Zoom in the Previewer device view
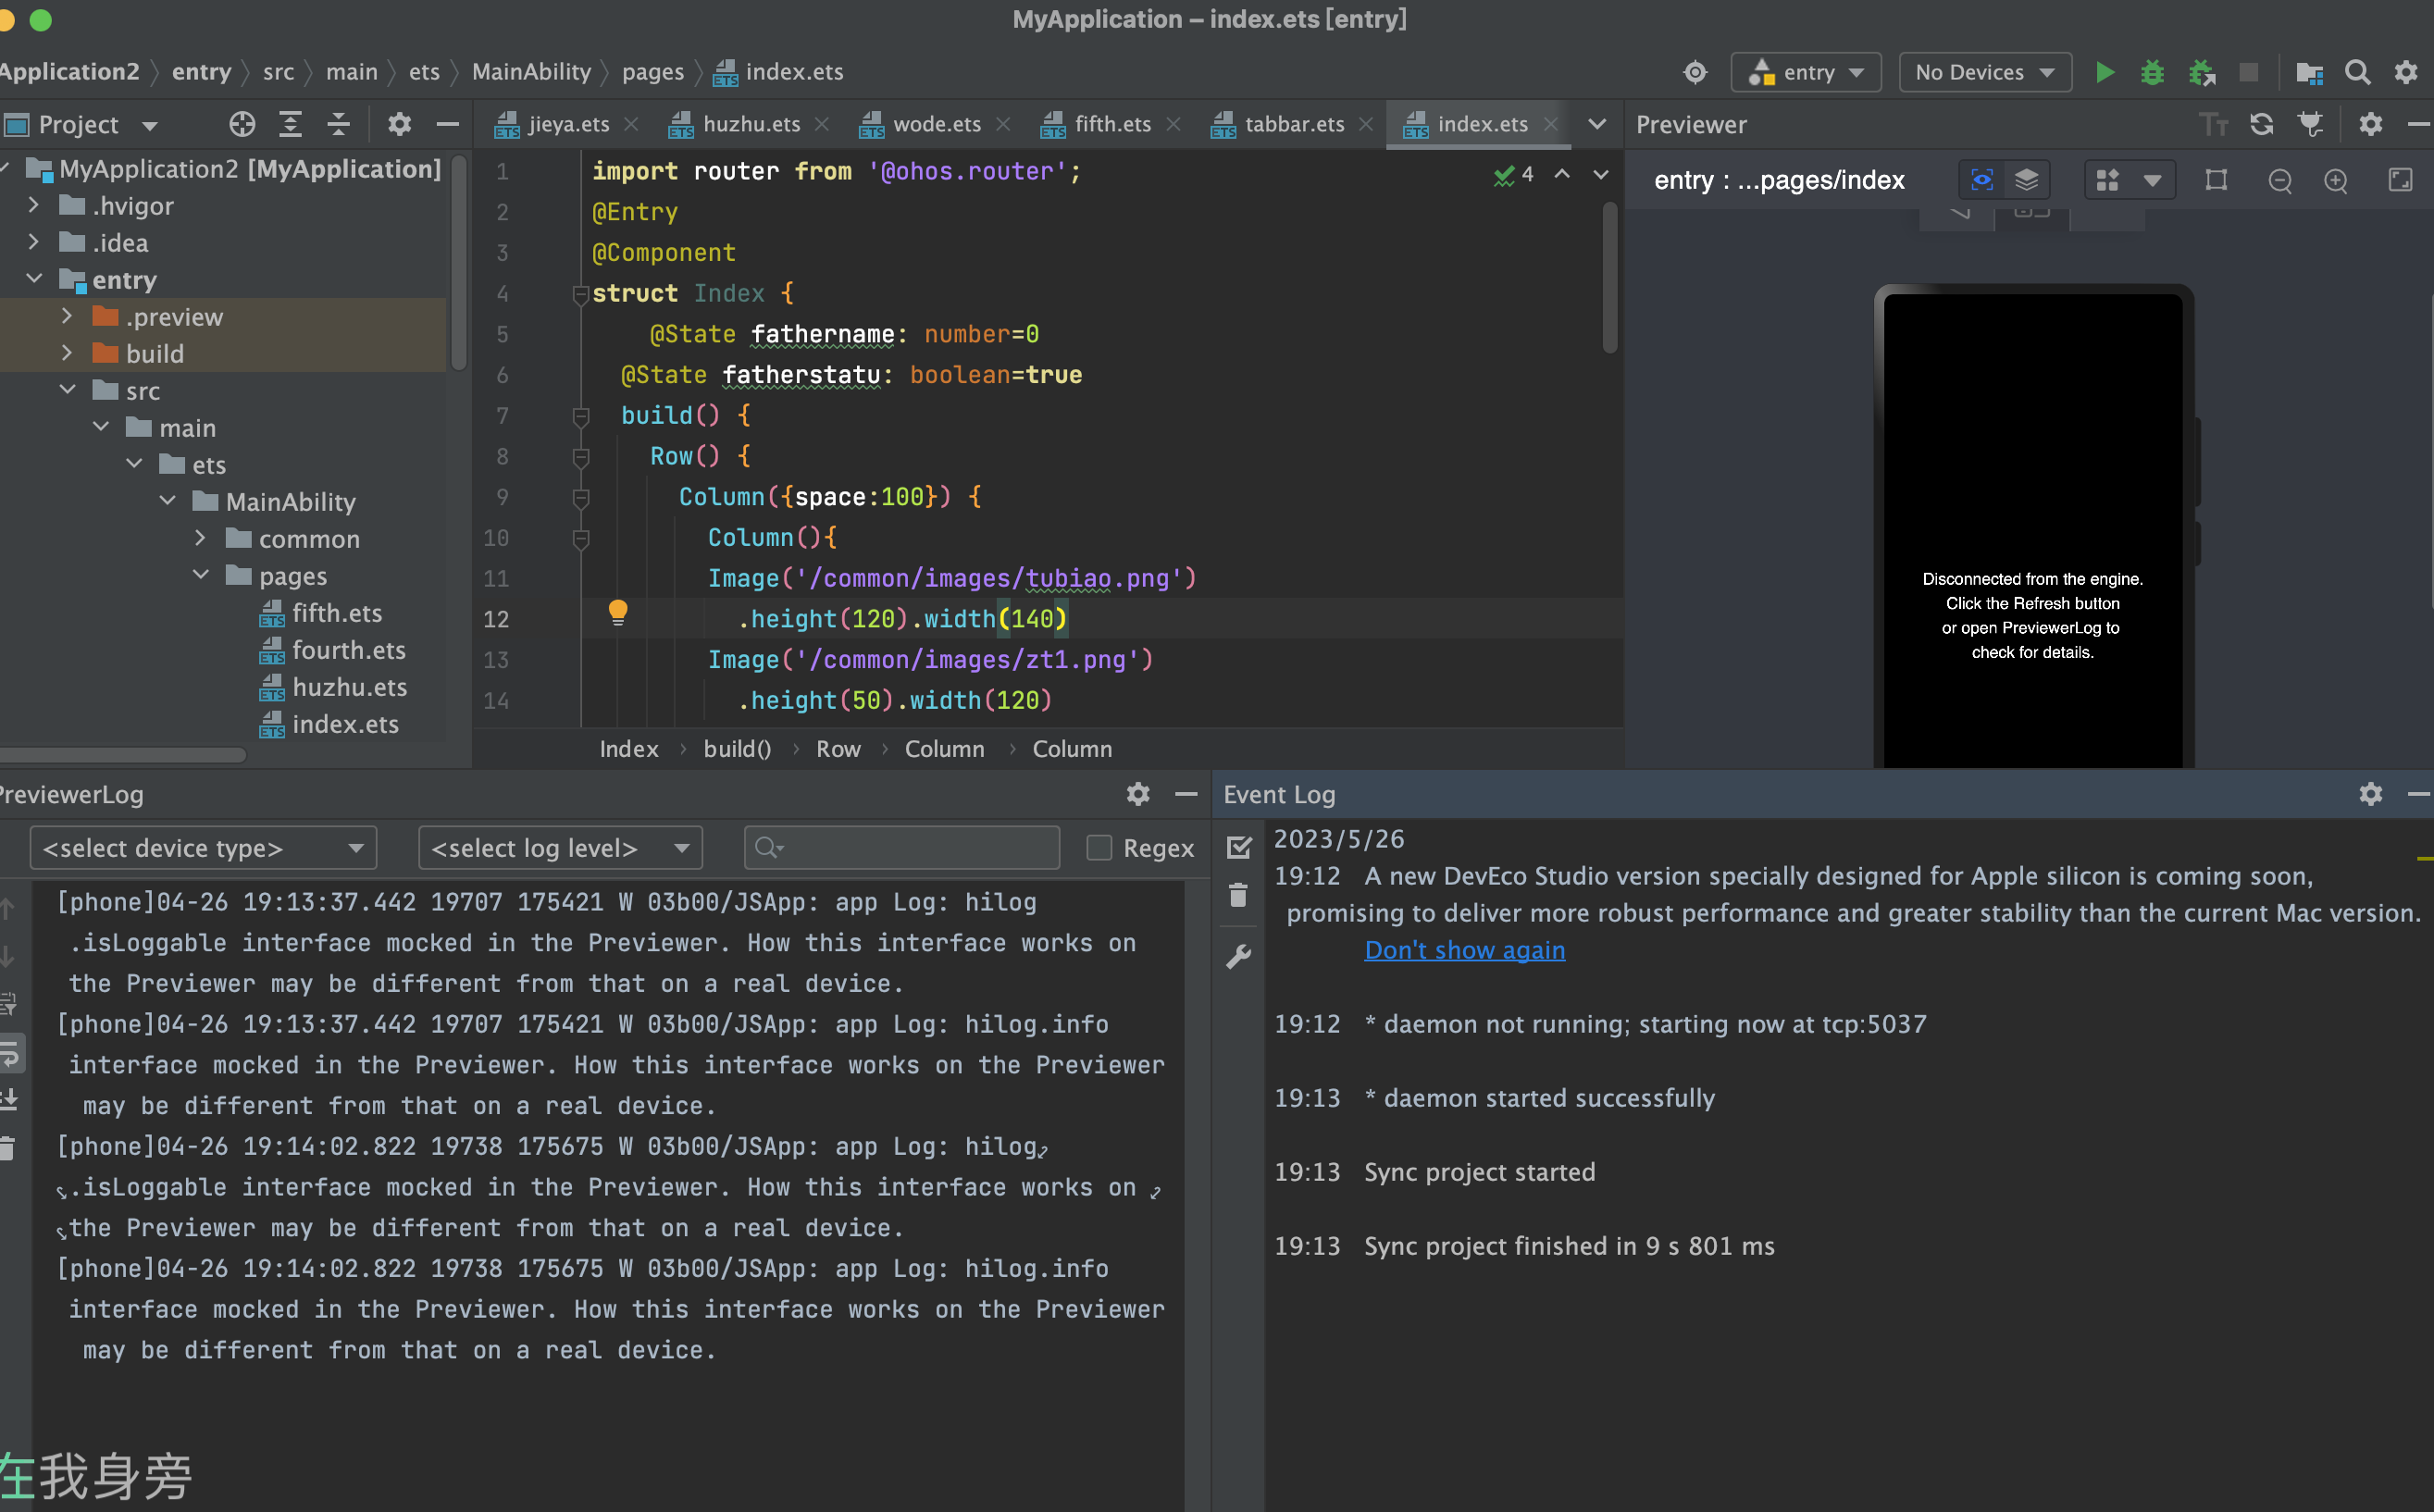Screen dimensions: 2434x1512 [x=2336, y=180]
